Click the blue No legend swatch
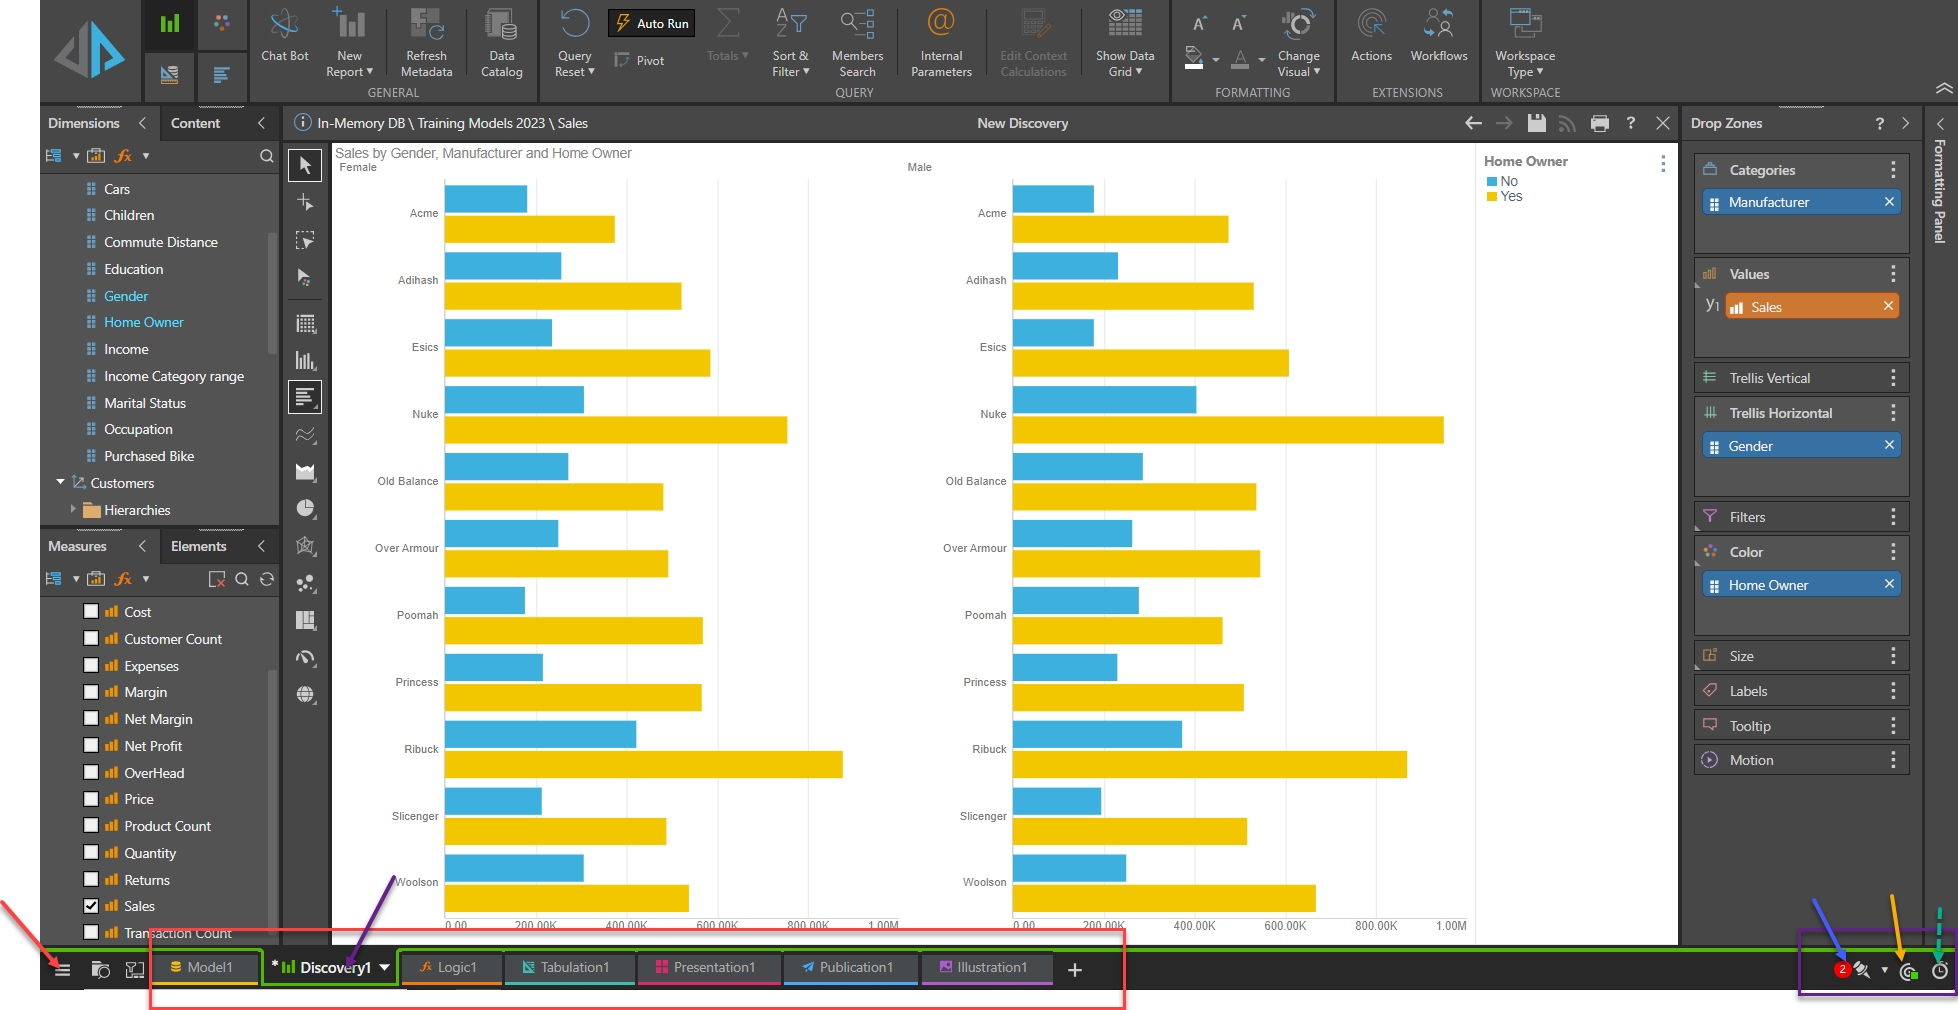1958x1010 pixels. [x=1492, y=181]
